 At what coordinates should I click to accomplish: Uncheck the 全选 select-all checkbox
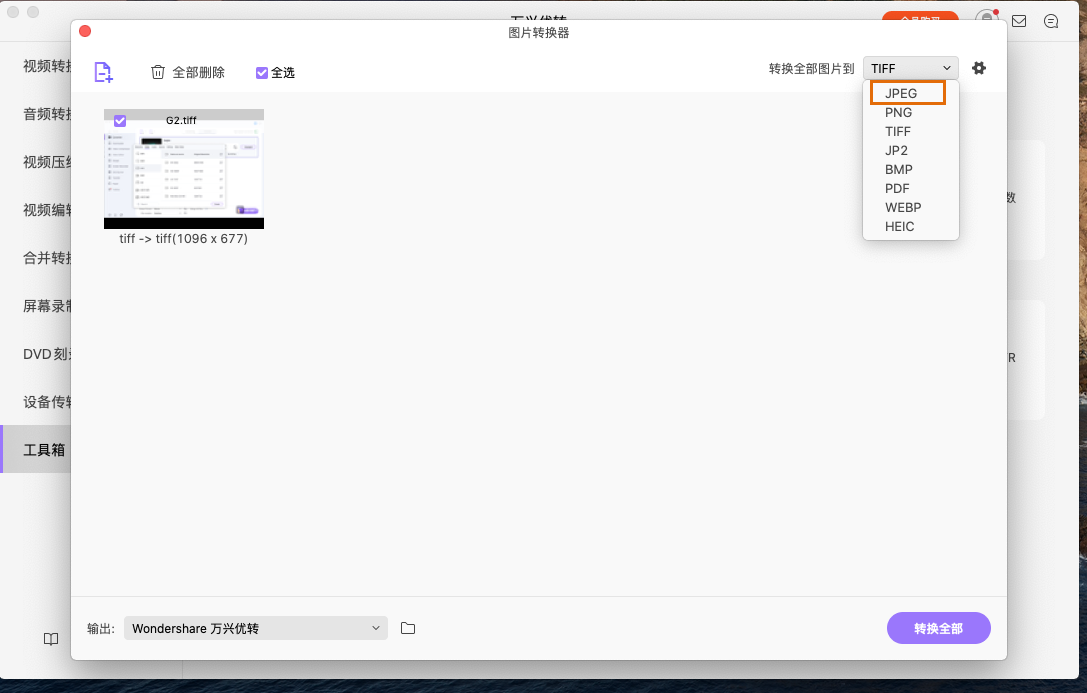(262, 72)
